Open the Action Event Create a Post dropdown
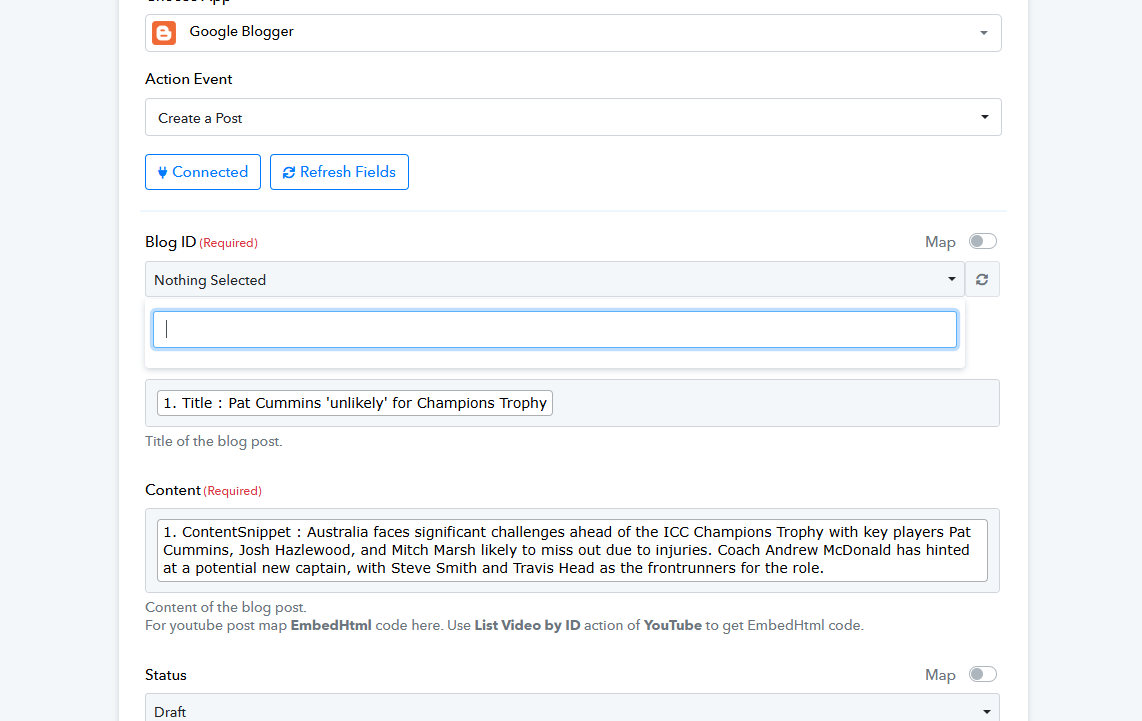Screen dimensions: 1142x721 573,117
